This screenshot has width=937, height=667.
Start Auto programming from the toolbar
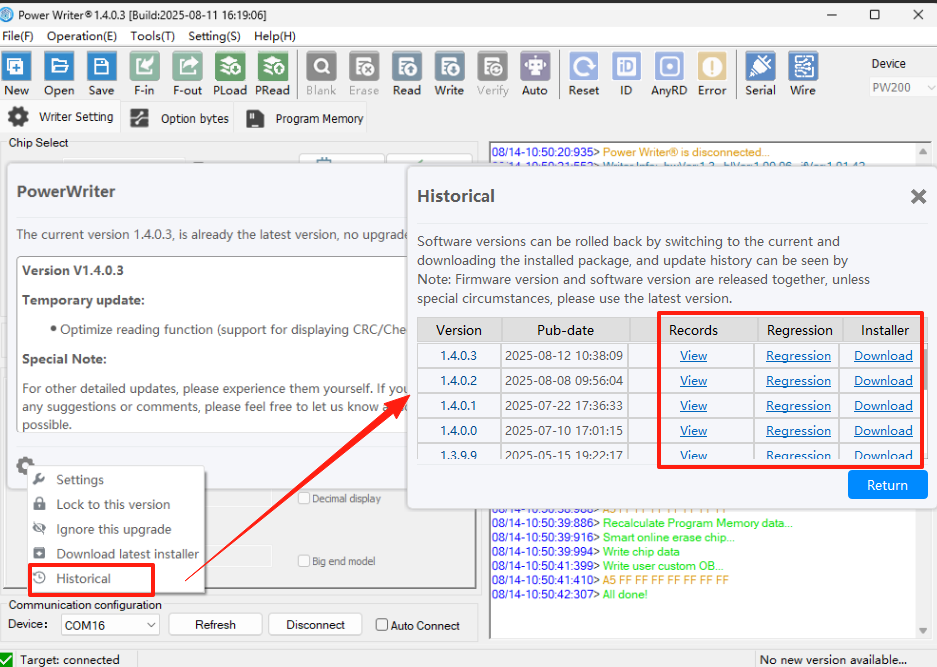click(535, 74)
